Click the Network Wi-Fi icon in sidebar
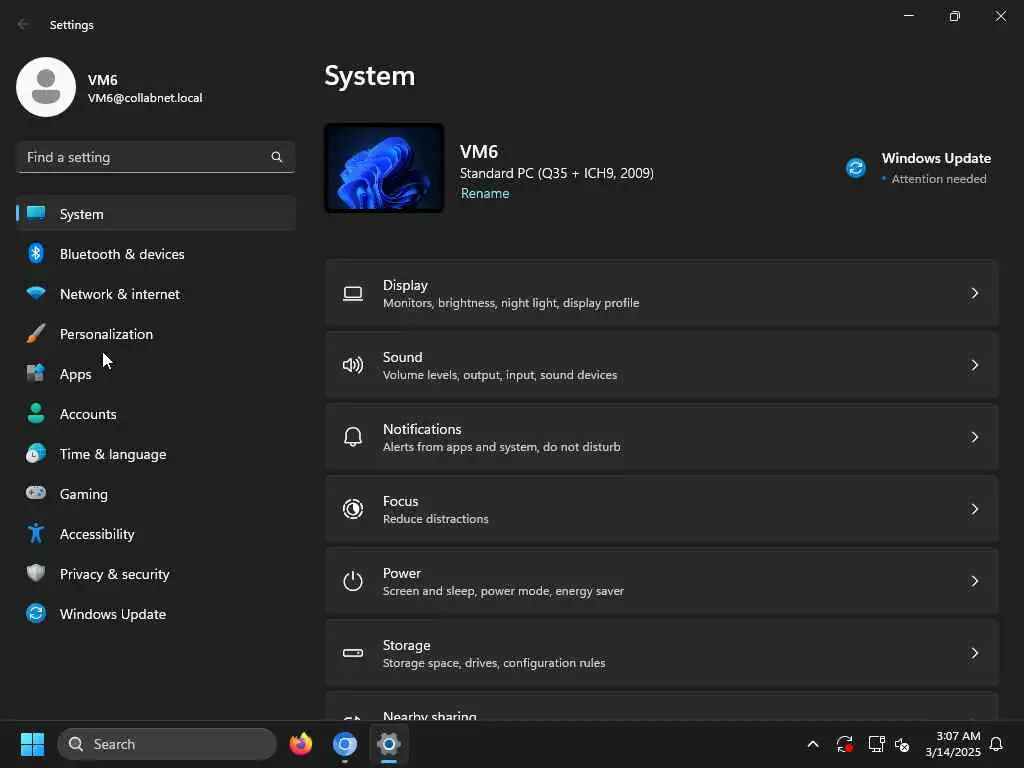This screenshot has width=1024, height=768. 36,293
